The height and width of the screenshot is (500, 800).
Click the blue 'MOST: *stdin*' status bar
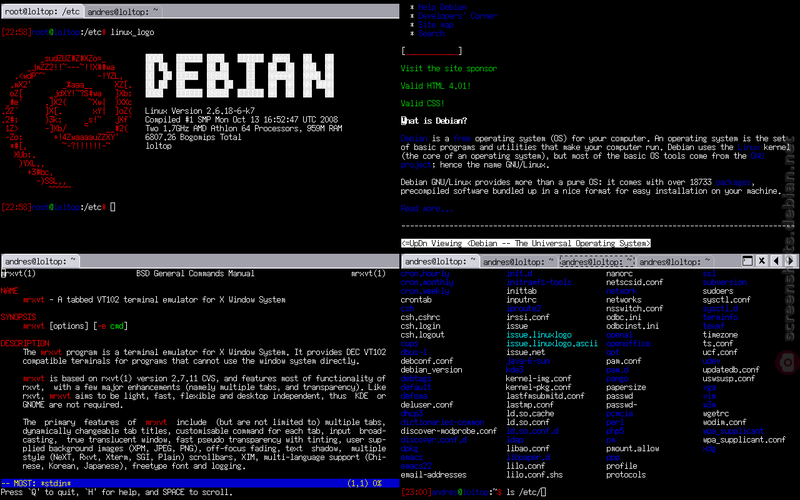pos(199,483)
